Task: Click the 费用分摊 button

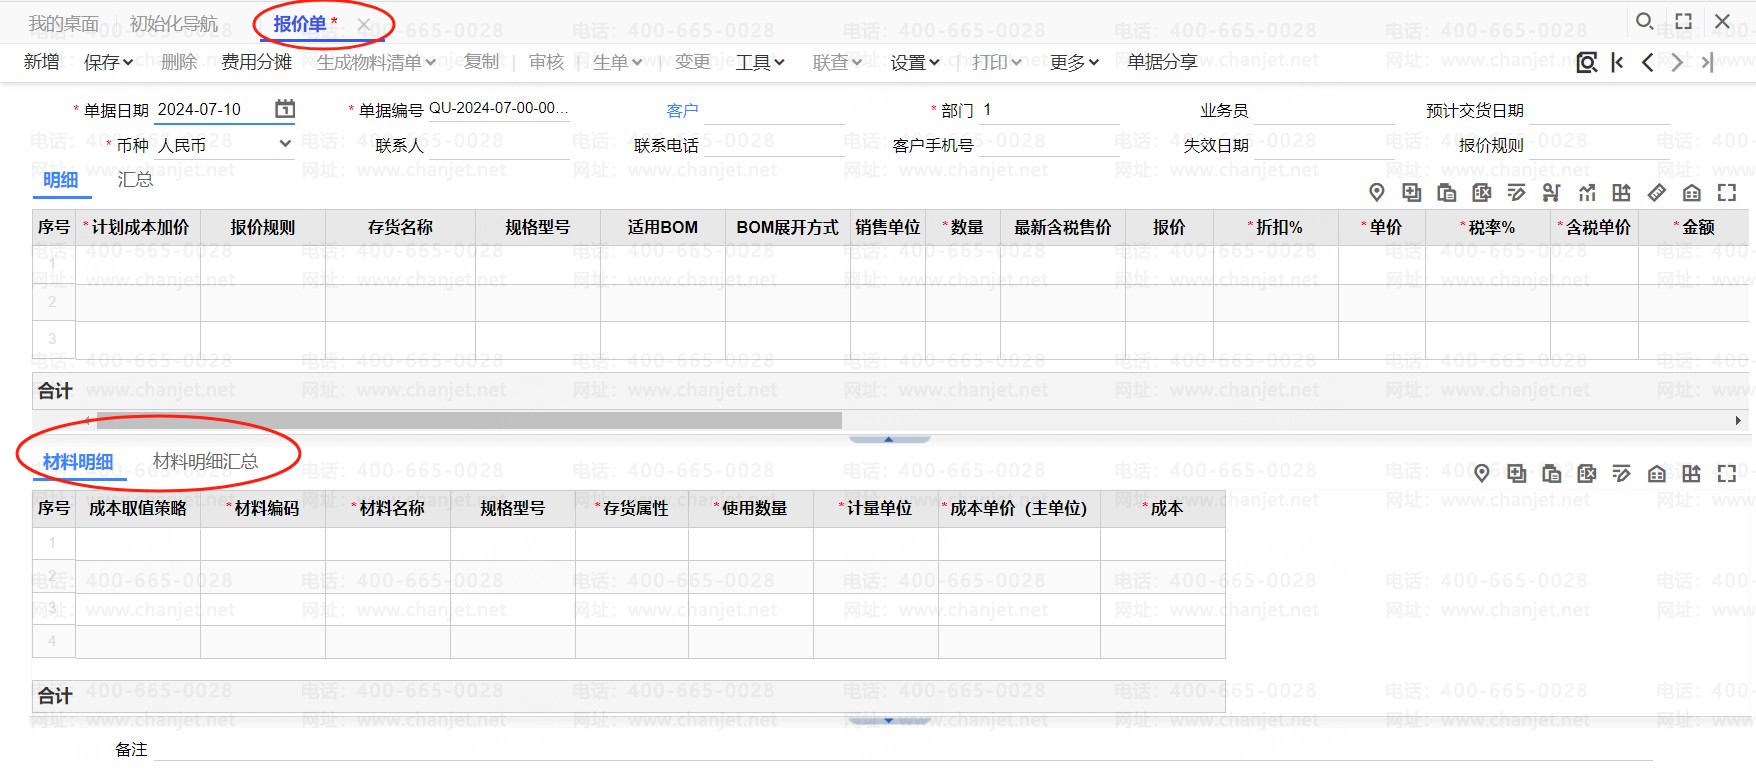Action: click(257, 62)
